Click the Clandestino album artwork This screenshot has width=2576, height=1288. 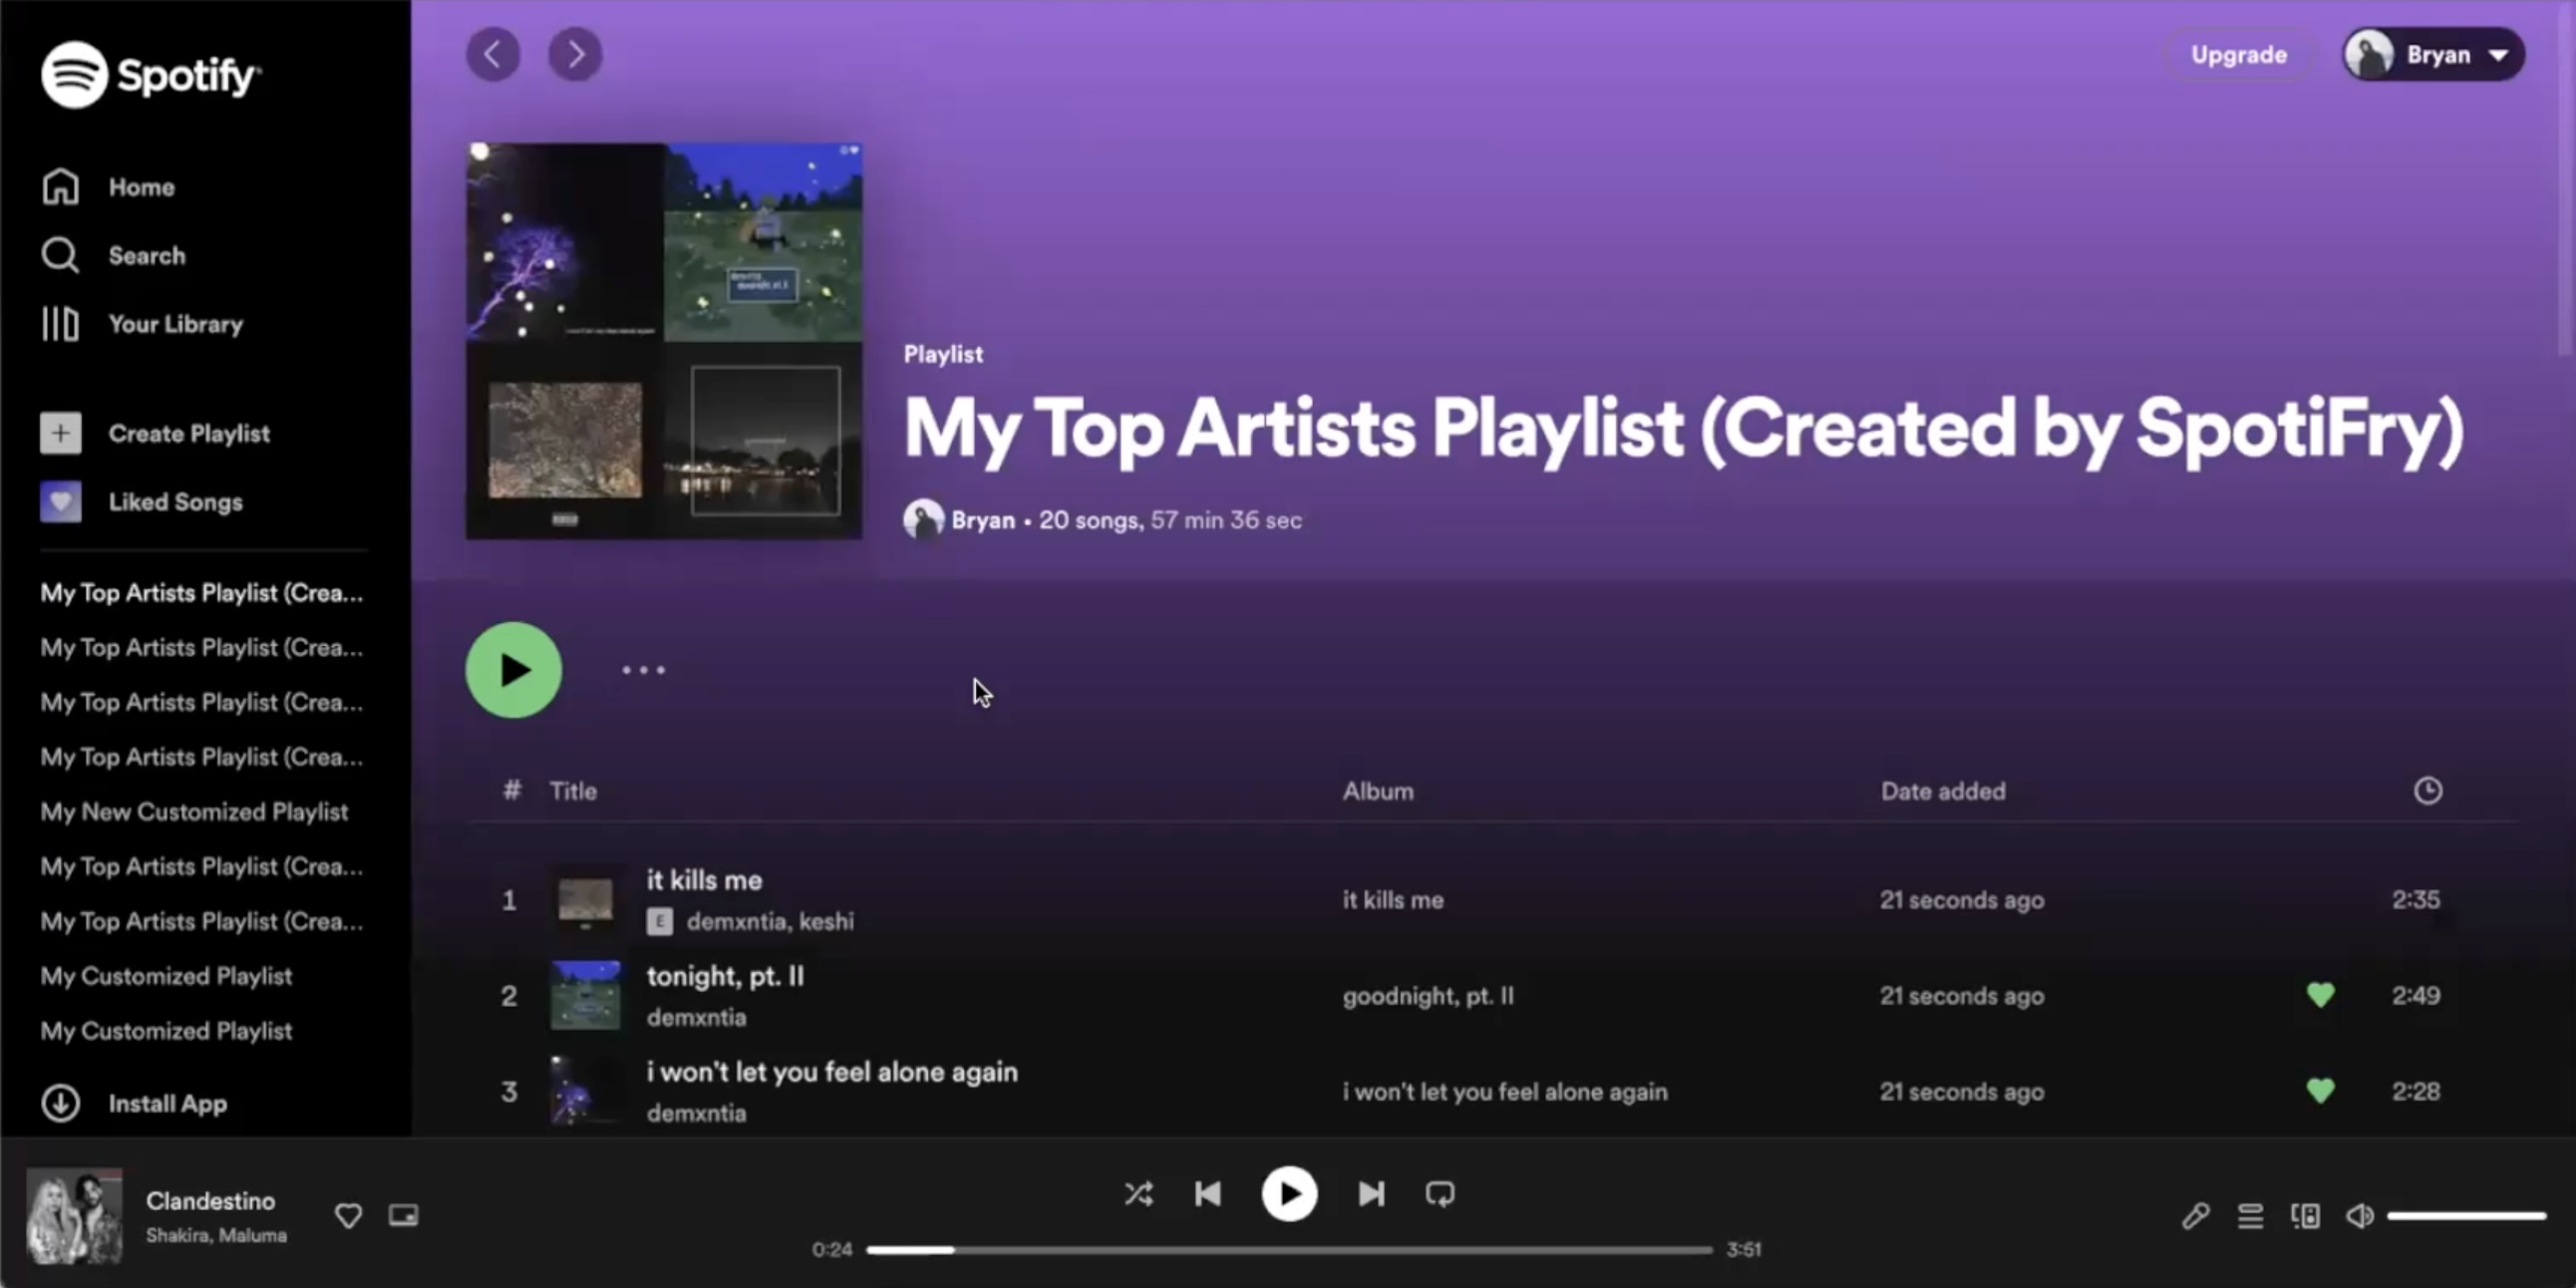click(75, 1215)
